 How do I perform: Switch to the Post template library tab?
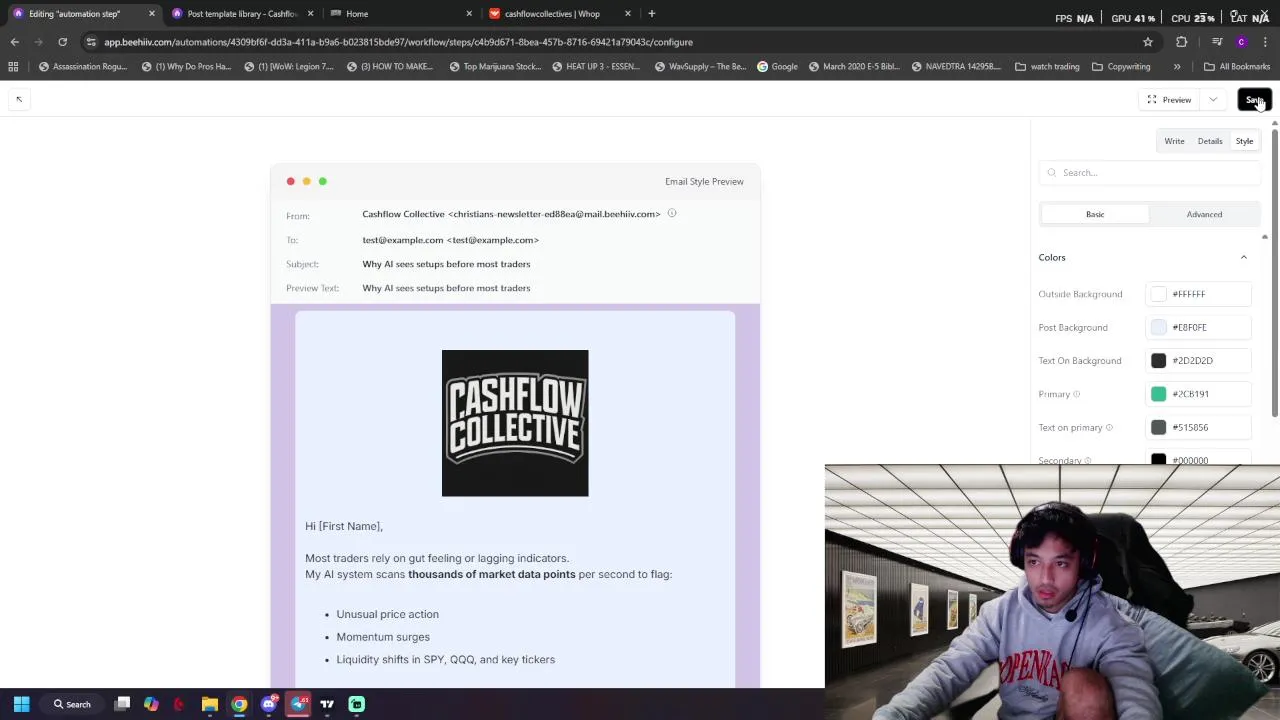pyautogui.click(x=240, y=14)
